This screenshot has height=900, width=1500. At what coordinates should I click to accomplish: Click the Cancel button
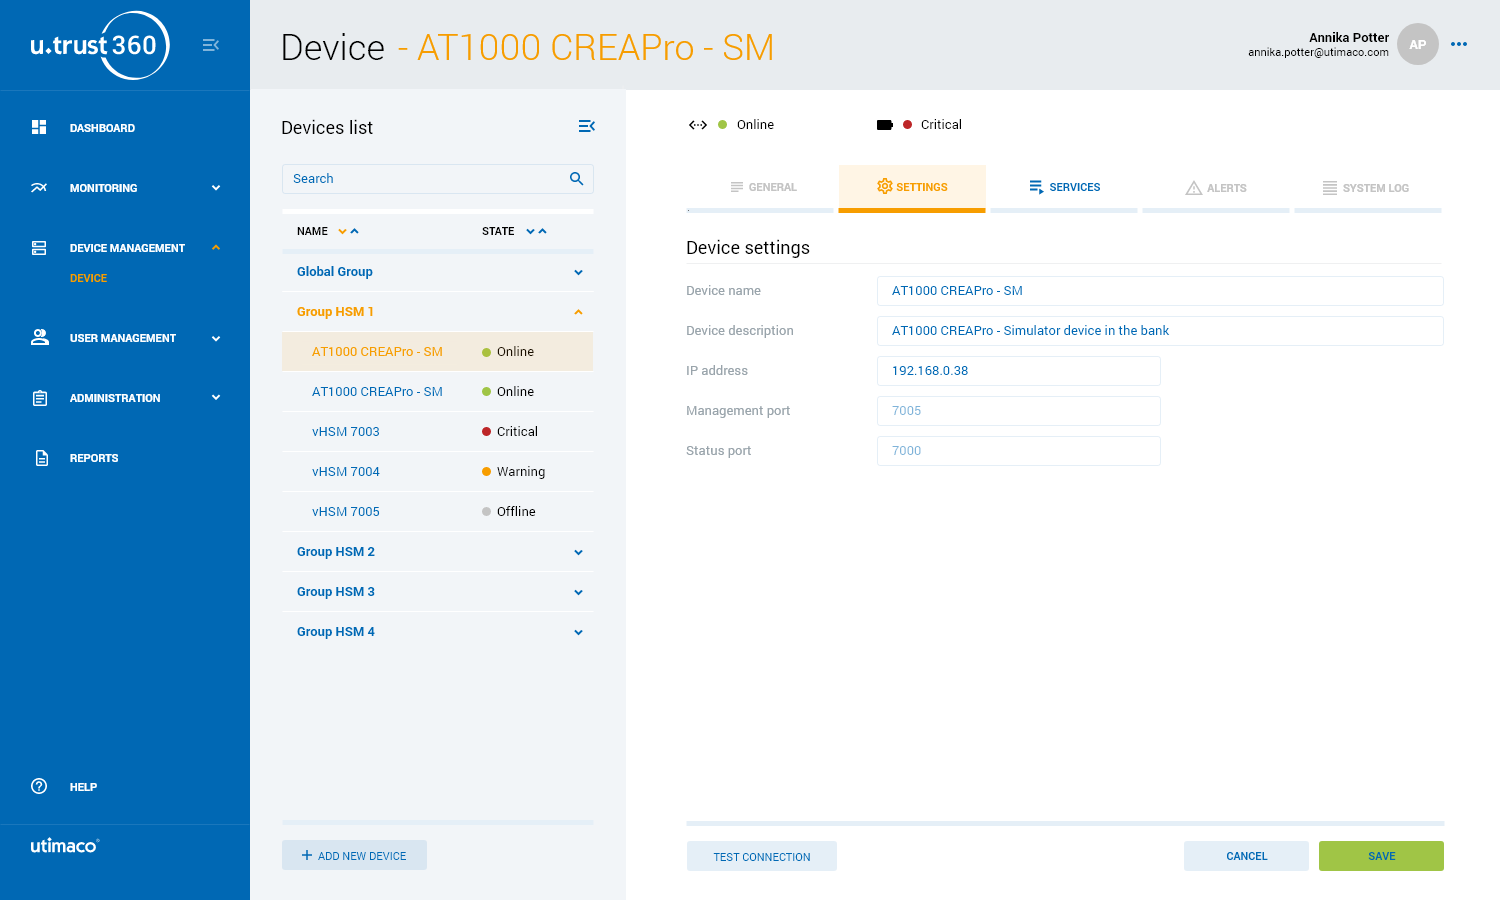coord(1246,856)
